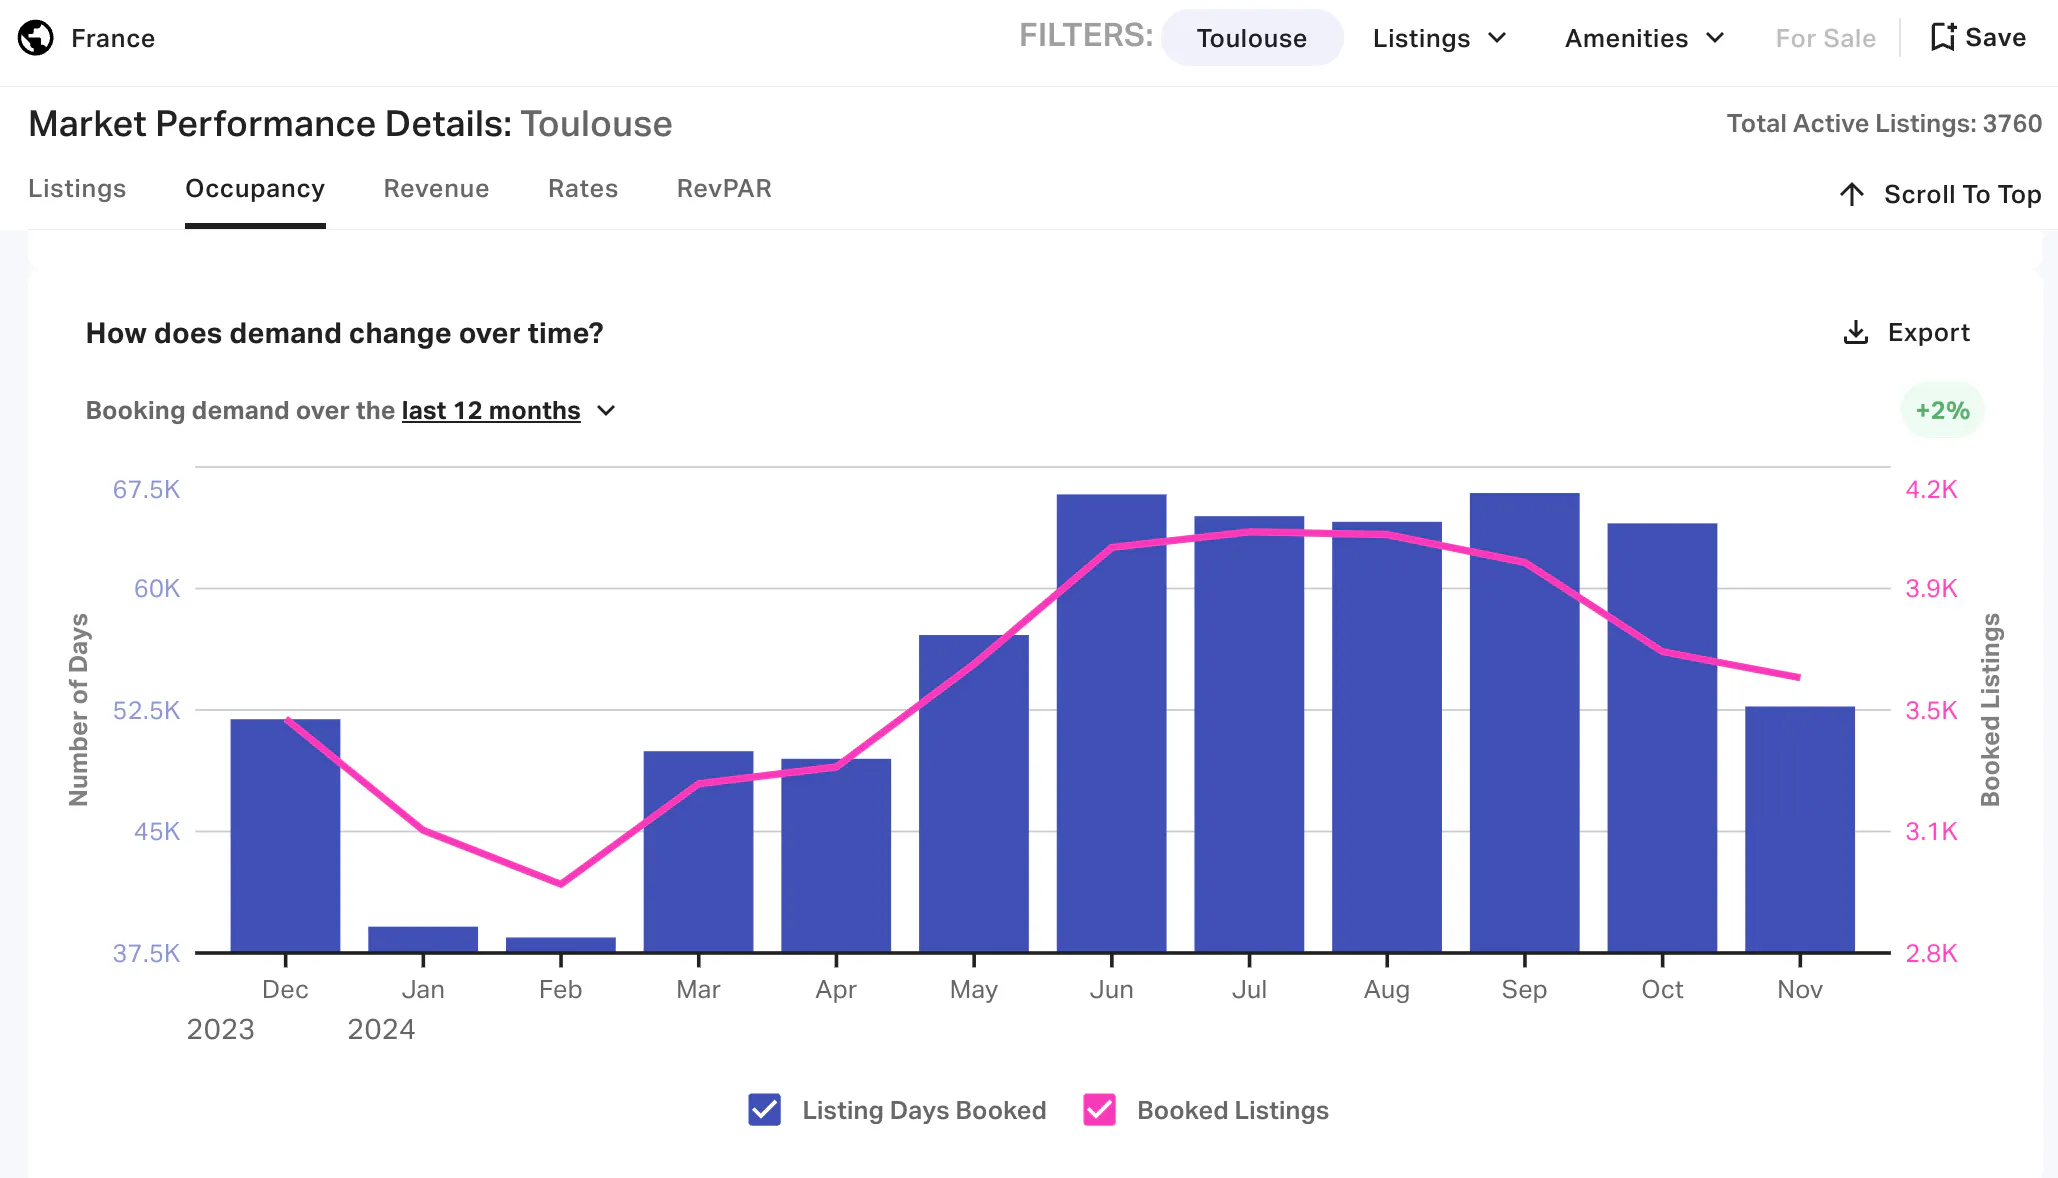The height and width of the screenshot is (1178, 2058).
Task: Click the last 12 months link
Action: tap(491, 410)
